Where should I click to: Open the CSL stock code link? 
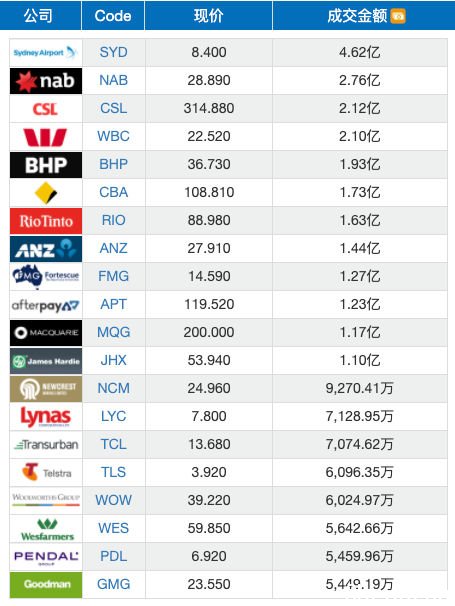(113, 108)
